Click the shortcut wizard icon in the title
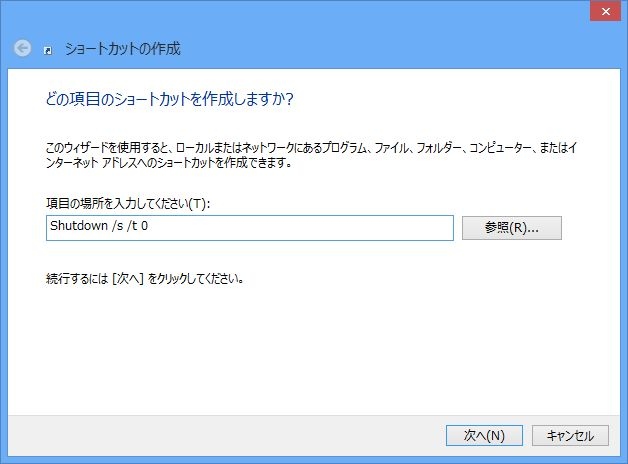Viewport: 628px width, 464px height. tap(49, 49)
